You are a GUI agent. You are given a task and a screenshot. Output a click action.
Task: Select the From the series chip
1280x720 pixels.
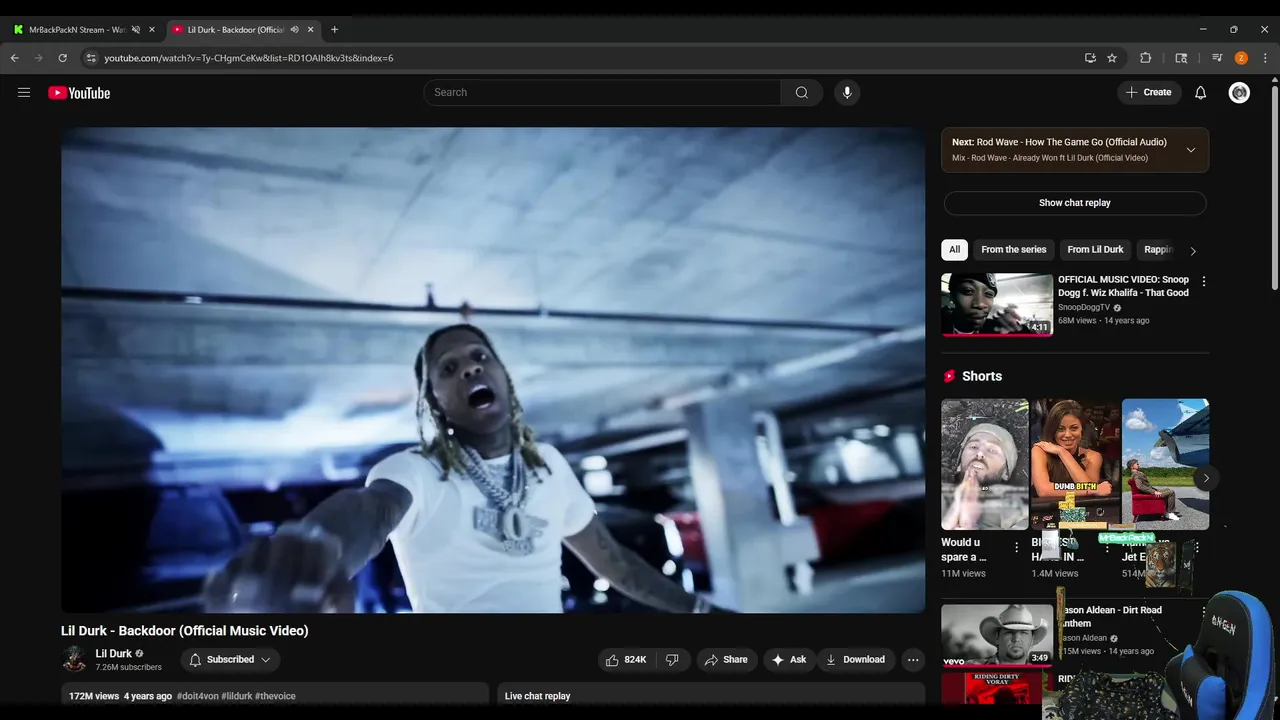1013,250
